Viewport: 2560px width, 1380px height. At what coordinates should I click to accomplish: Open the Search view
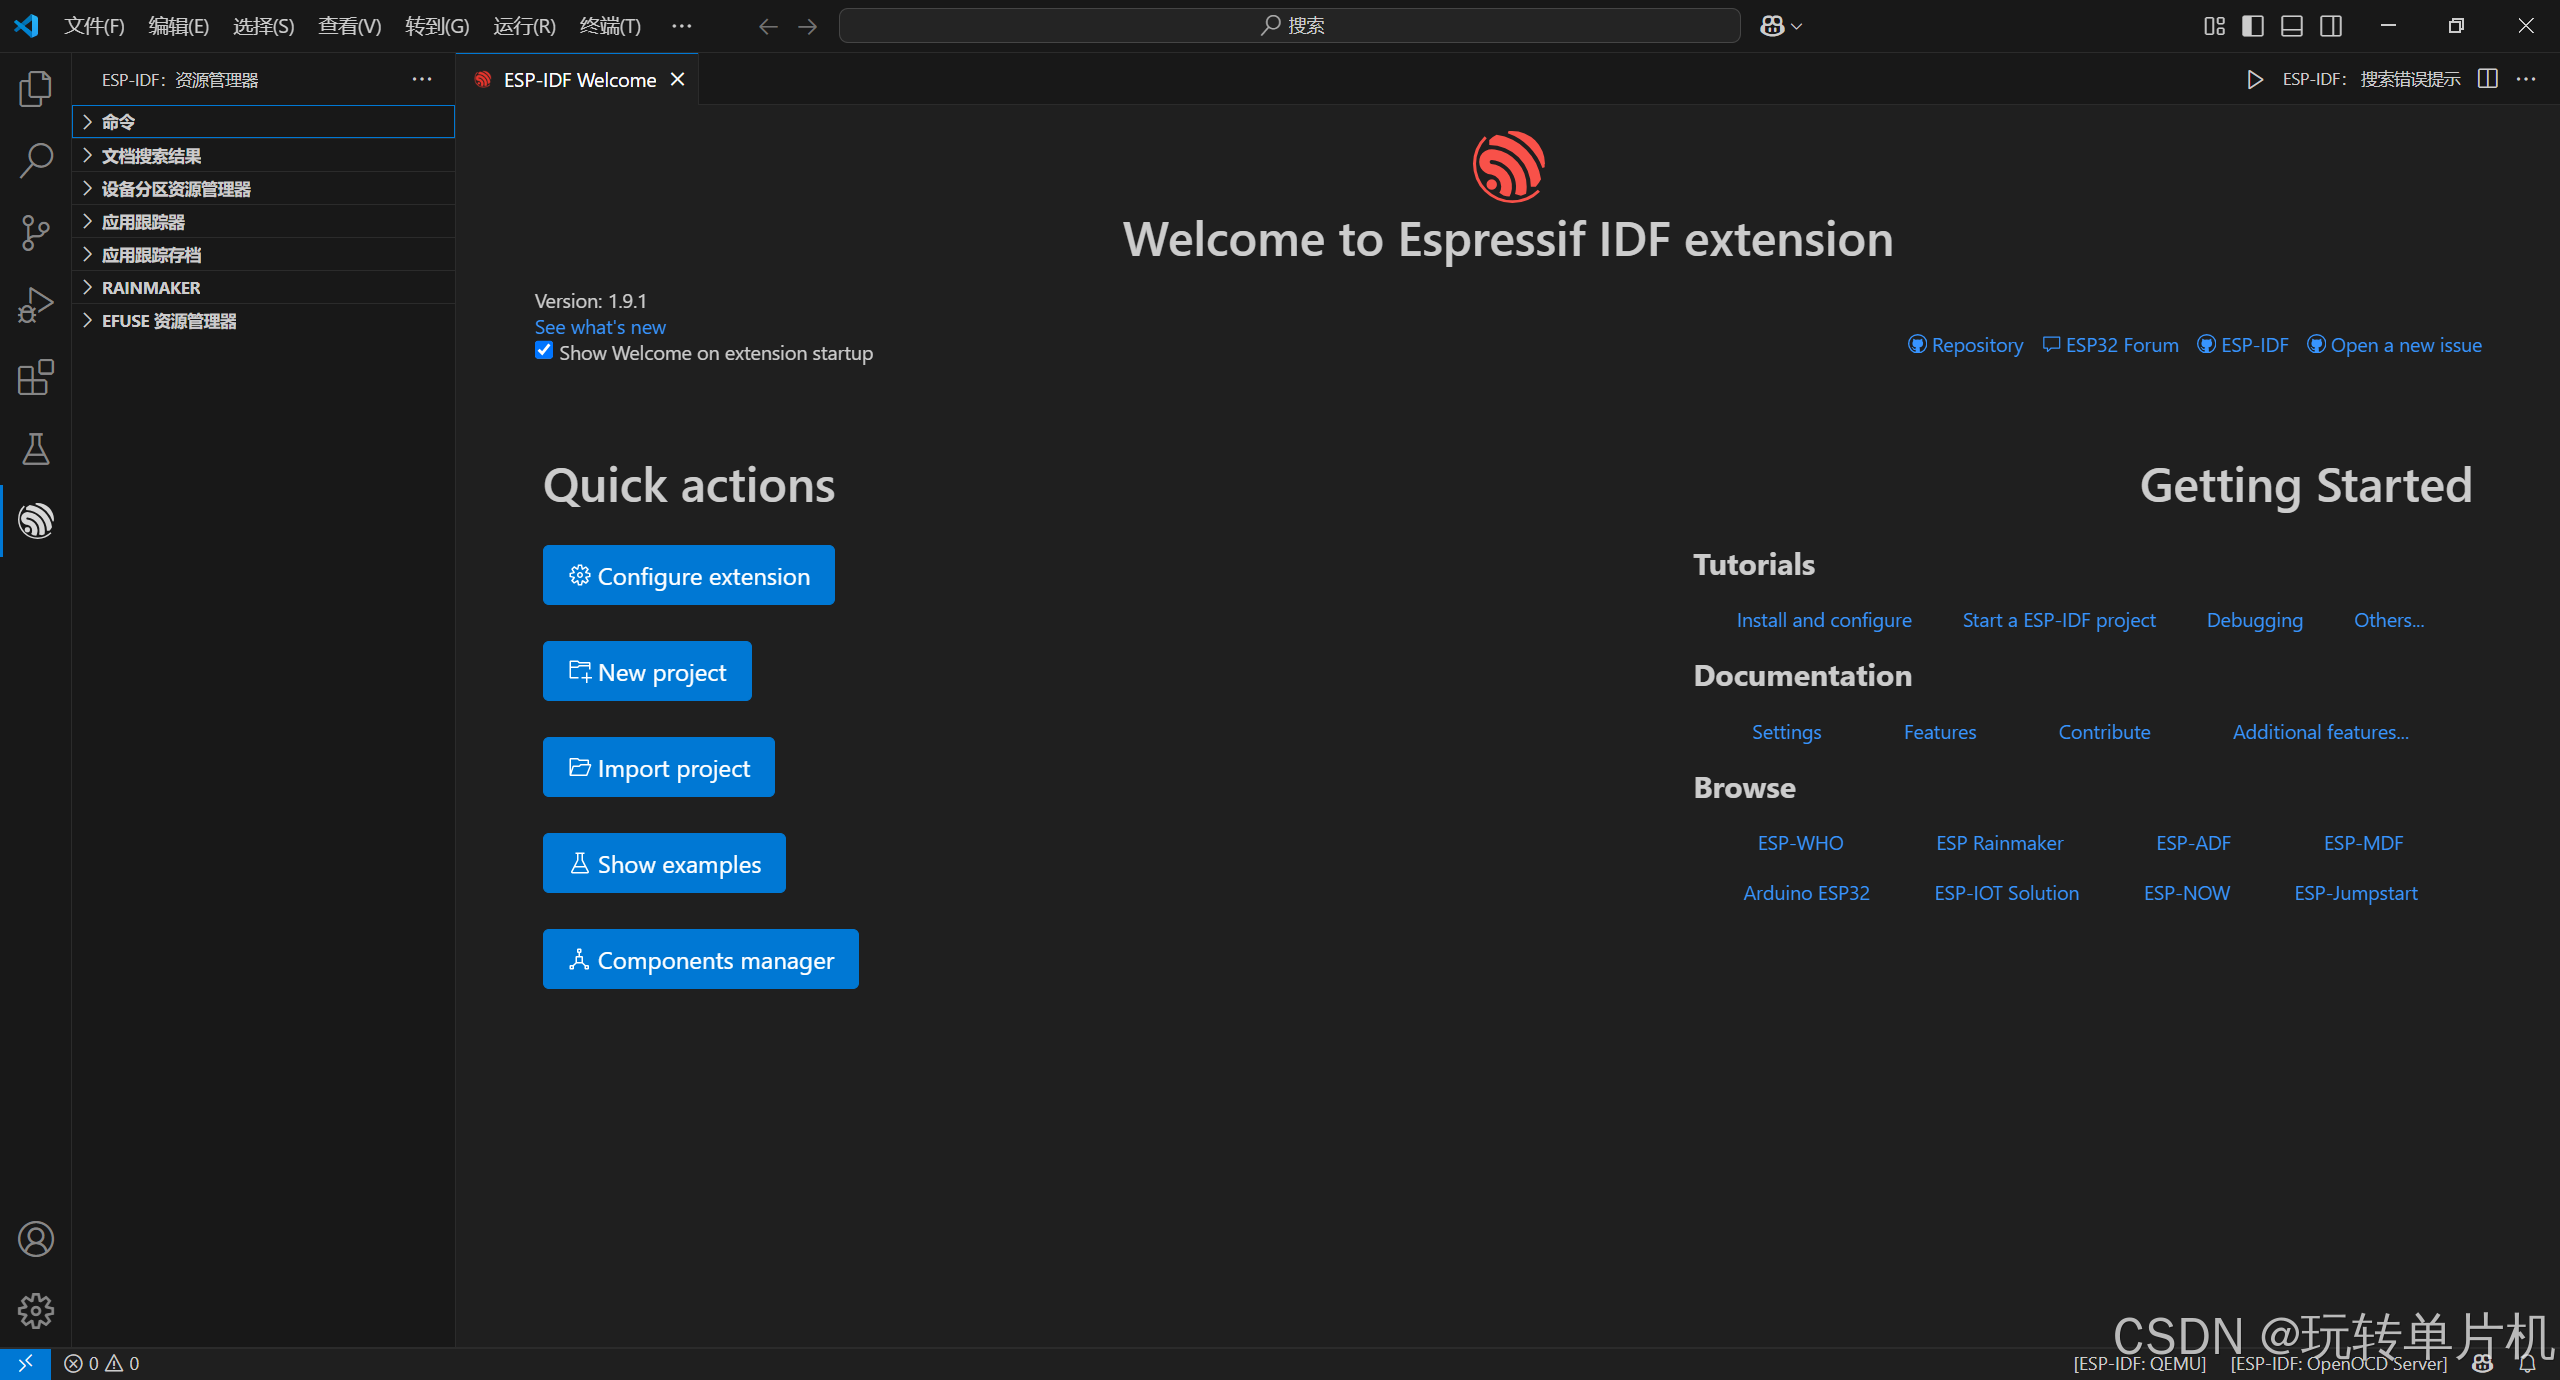click(x=36, y=160)
